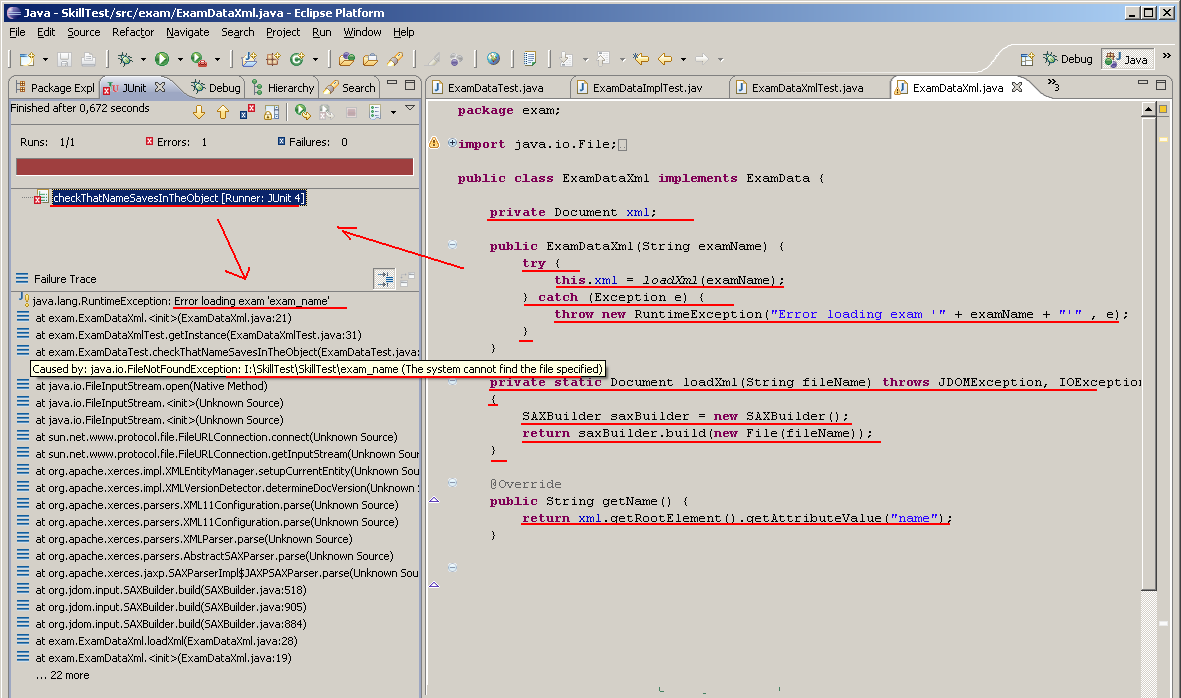1181x698 pixels.
Task: Click the Print icon in the toolbar
Action: click(x=87, y=59)
